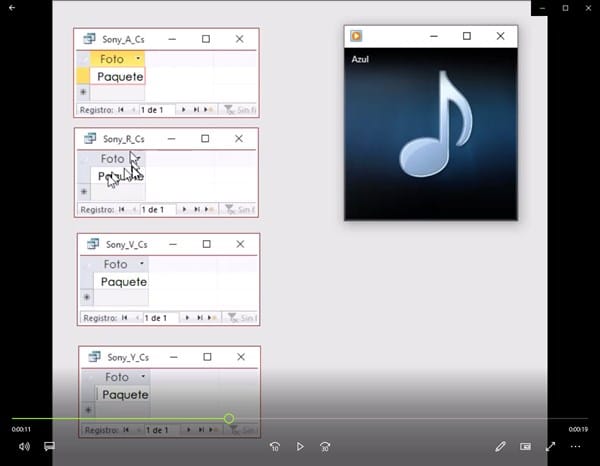Click the Foto column header in Sony_V_Cs
The height and width of the screenshot is (466, 600).
pyautogui.click(x=121, y=264)
